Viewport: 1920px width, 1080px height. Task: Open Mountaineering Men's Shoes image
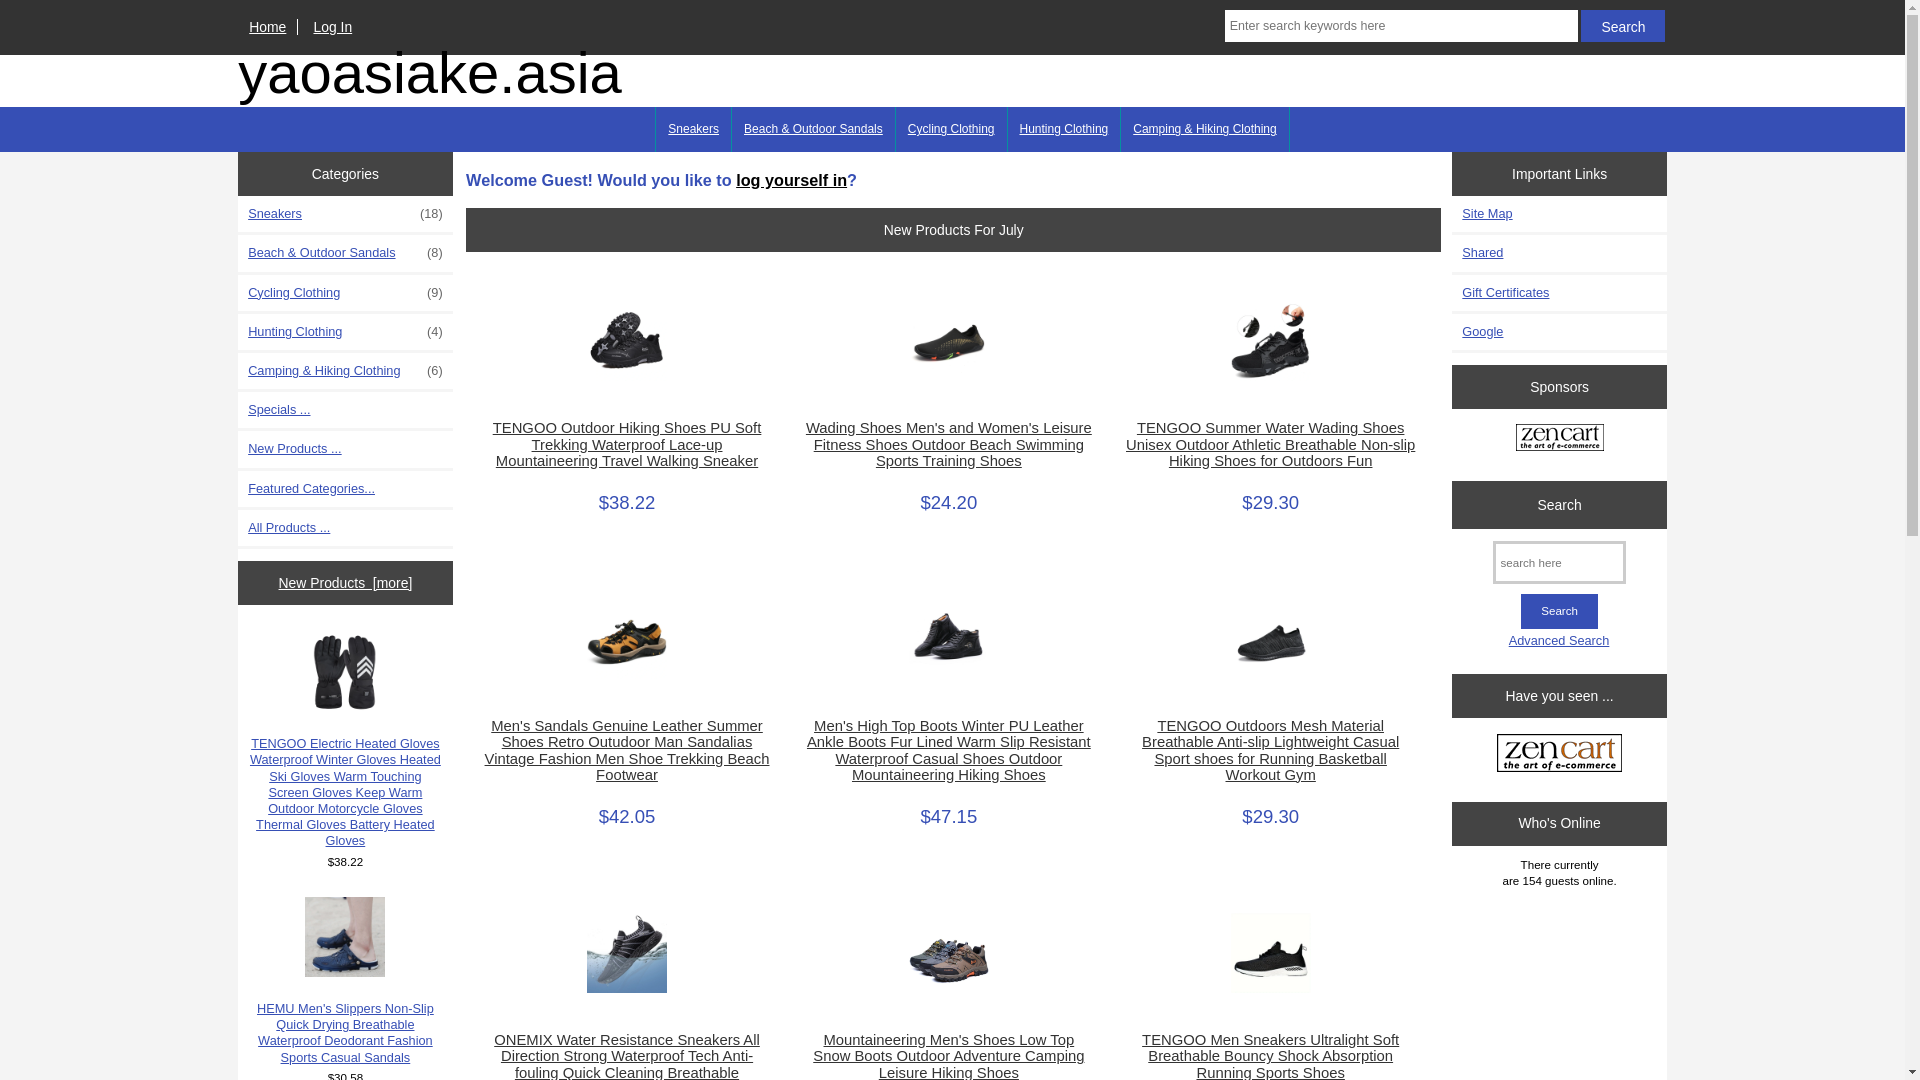tap(949, 953)
